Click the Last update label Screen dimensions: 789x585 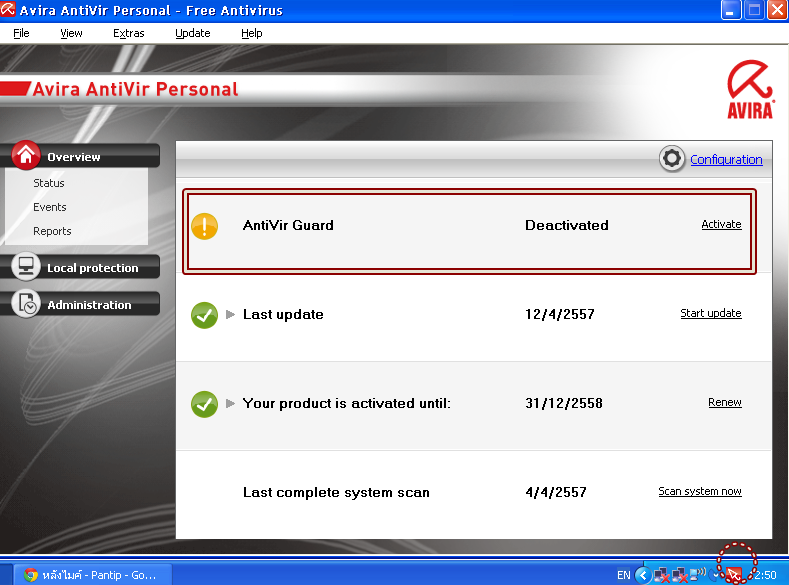click(x=283, y=314)
